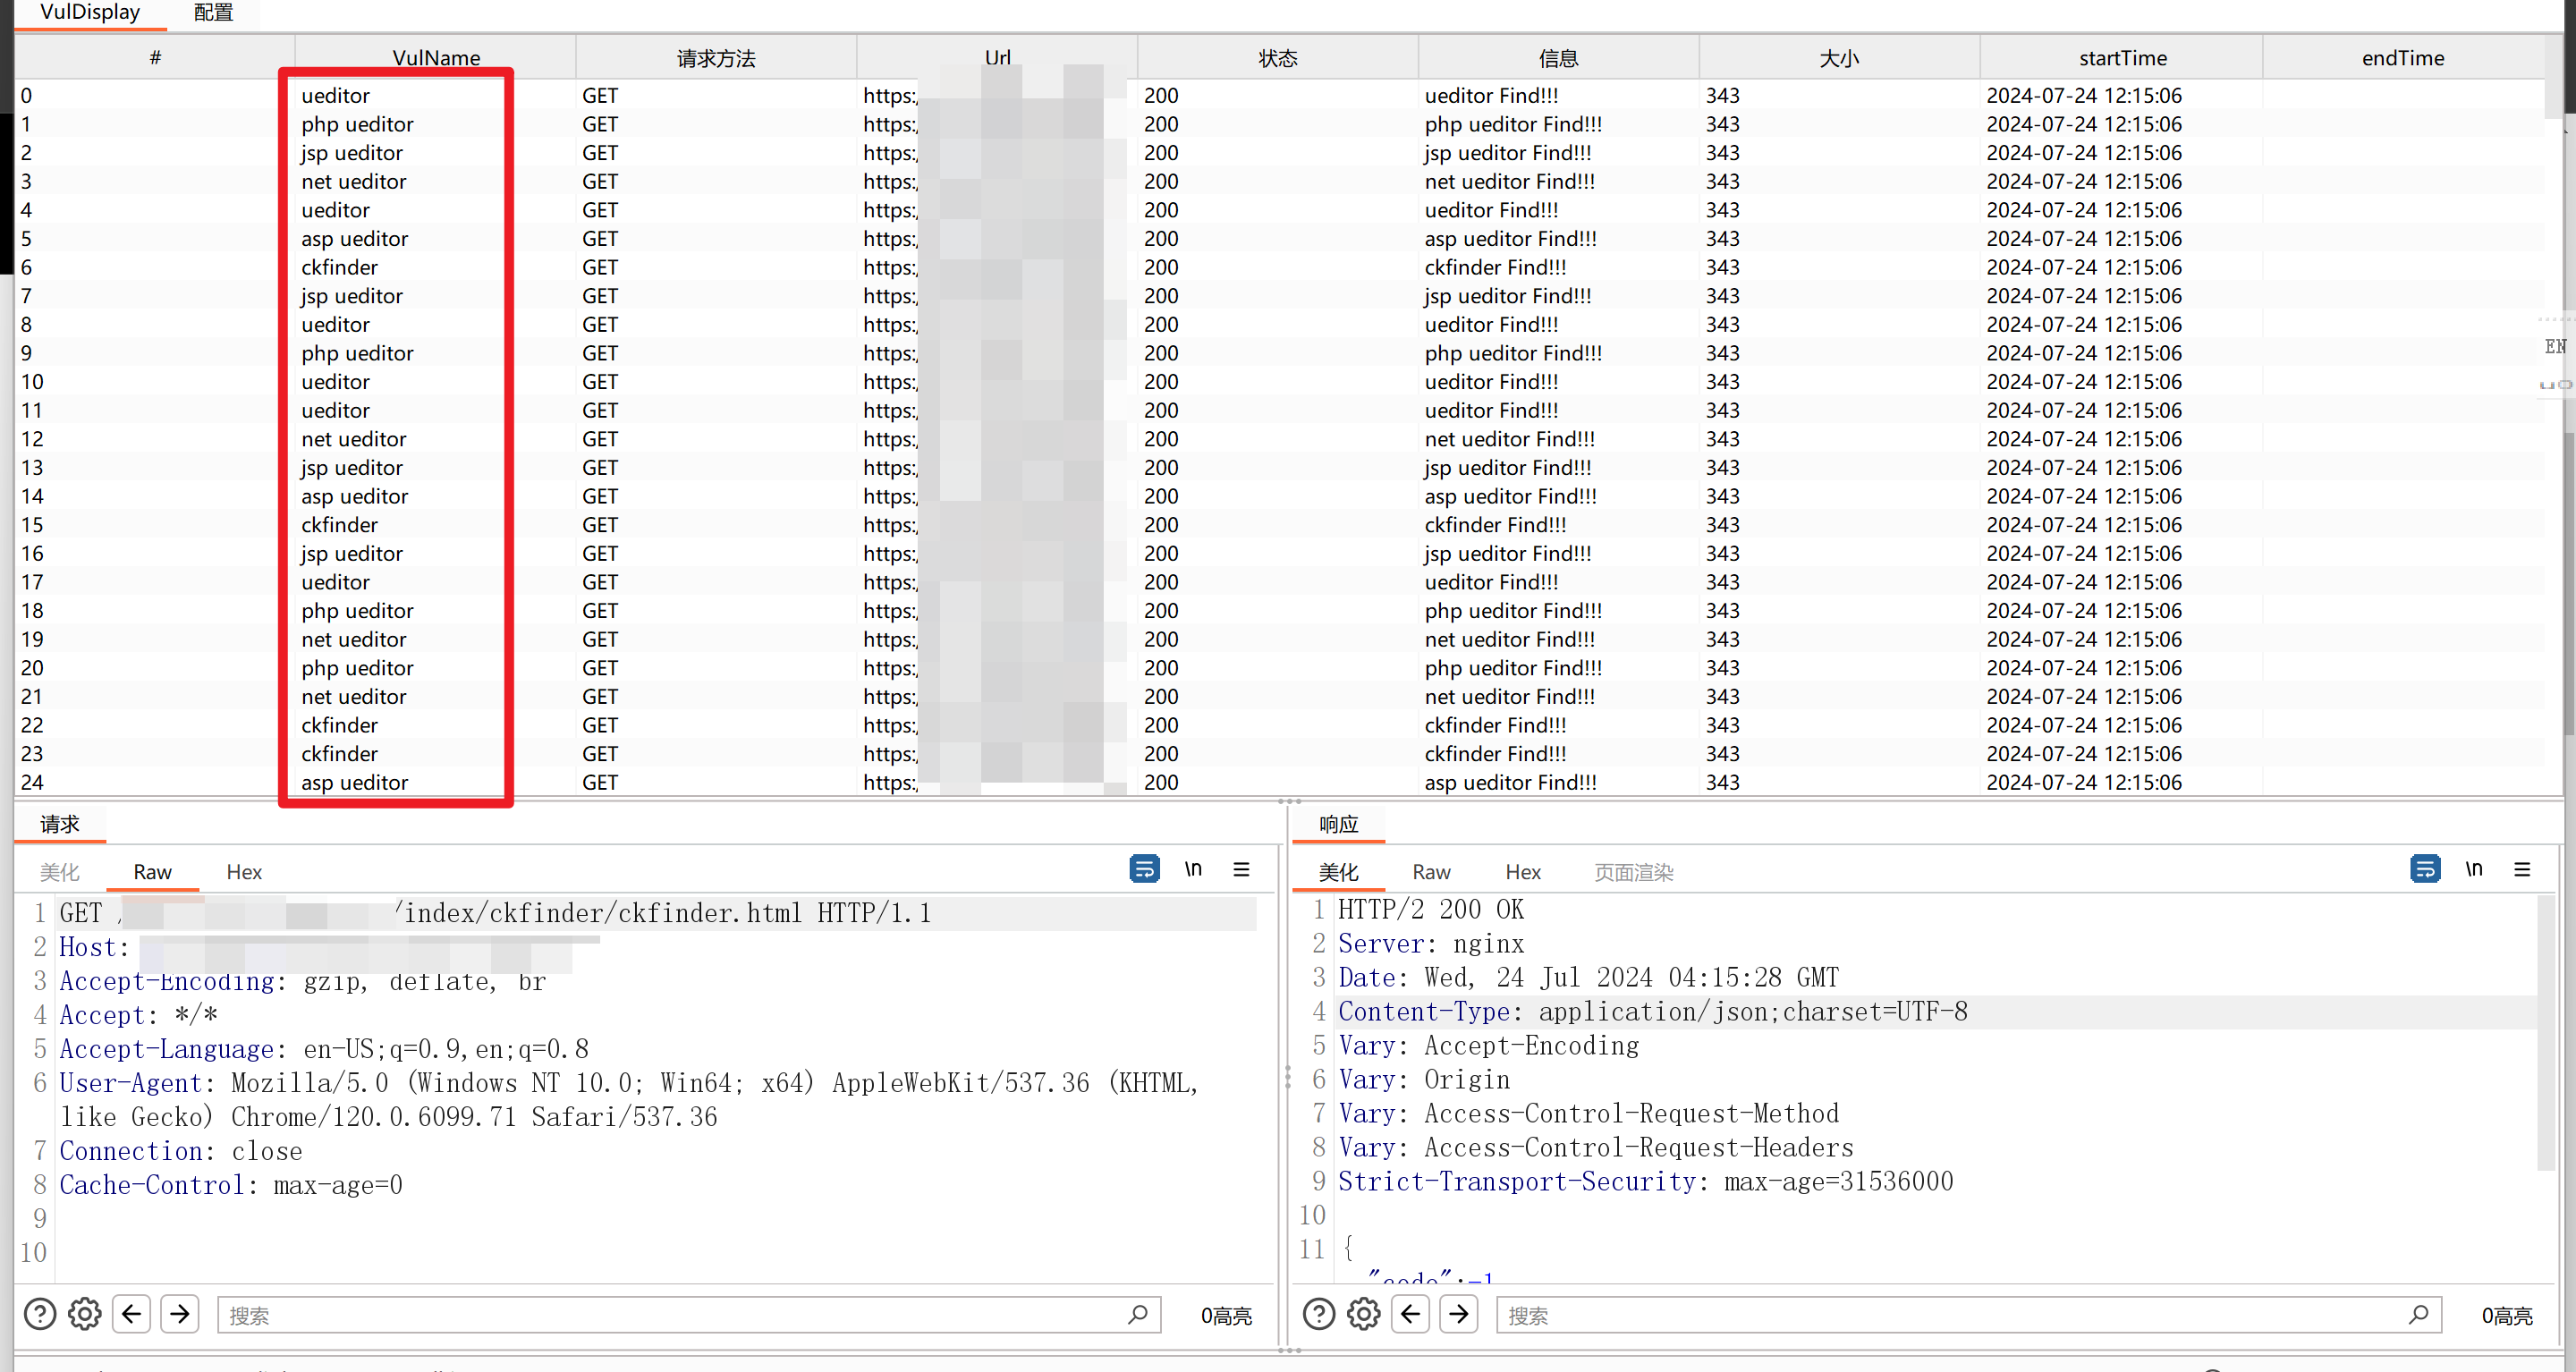Toggle show newline characters in request panel

point(1193,869)
